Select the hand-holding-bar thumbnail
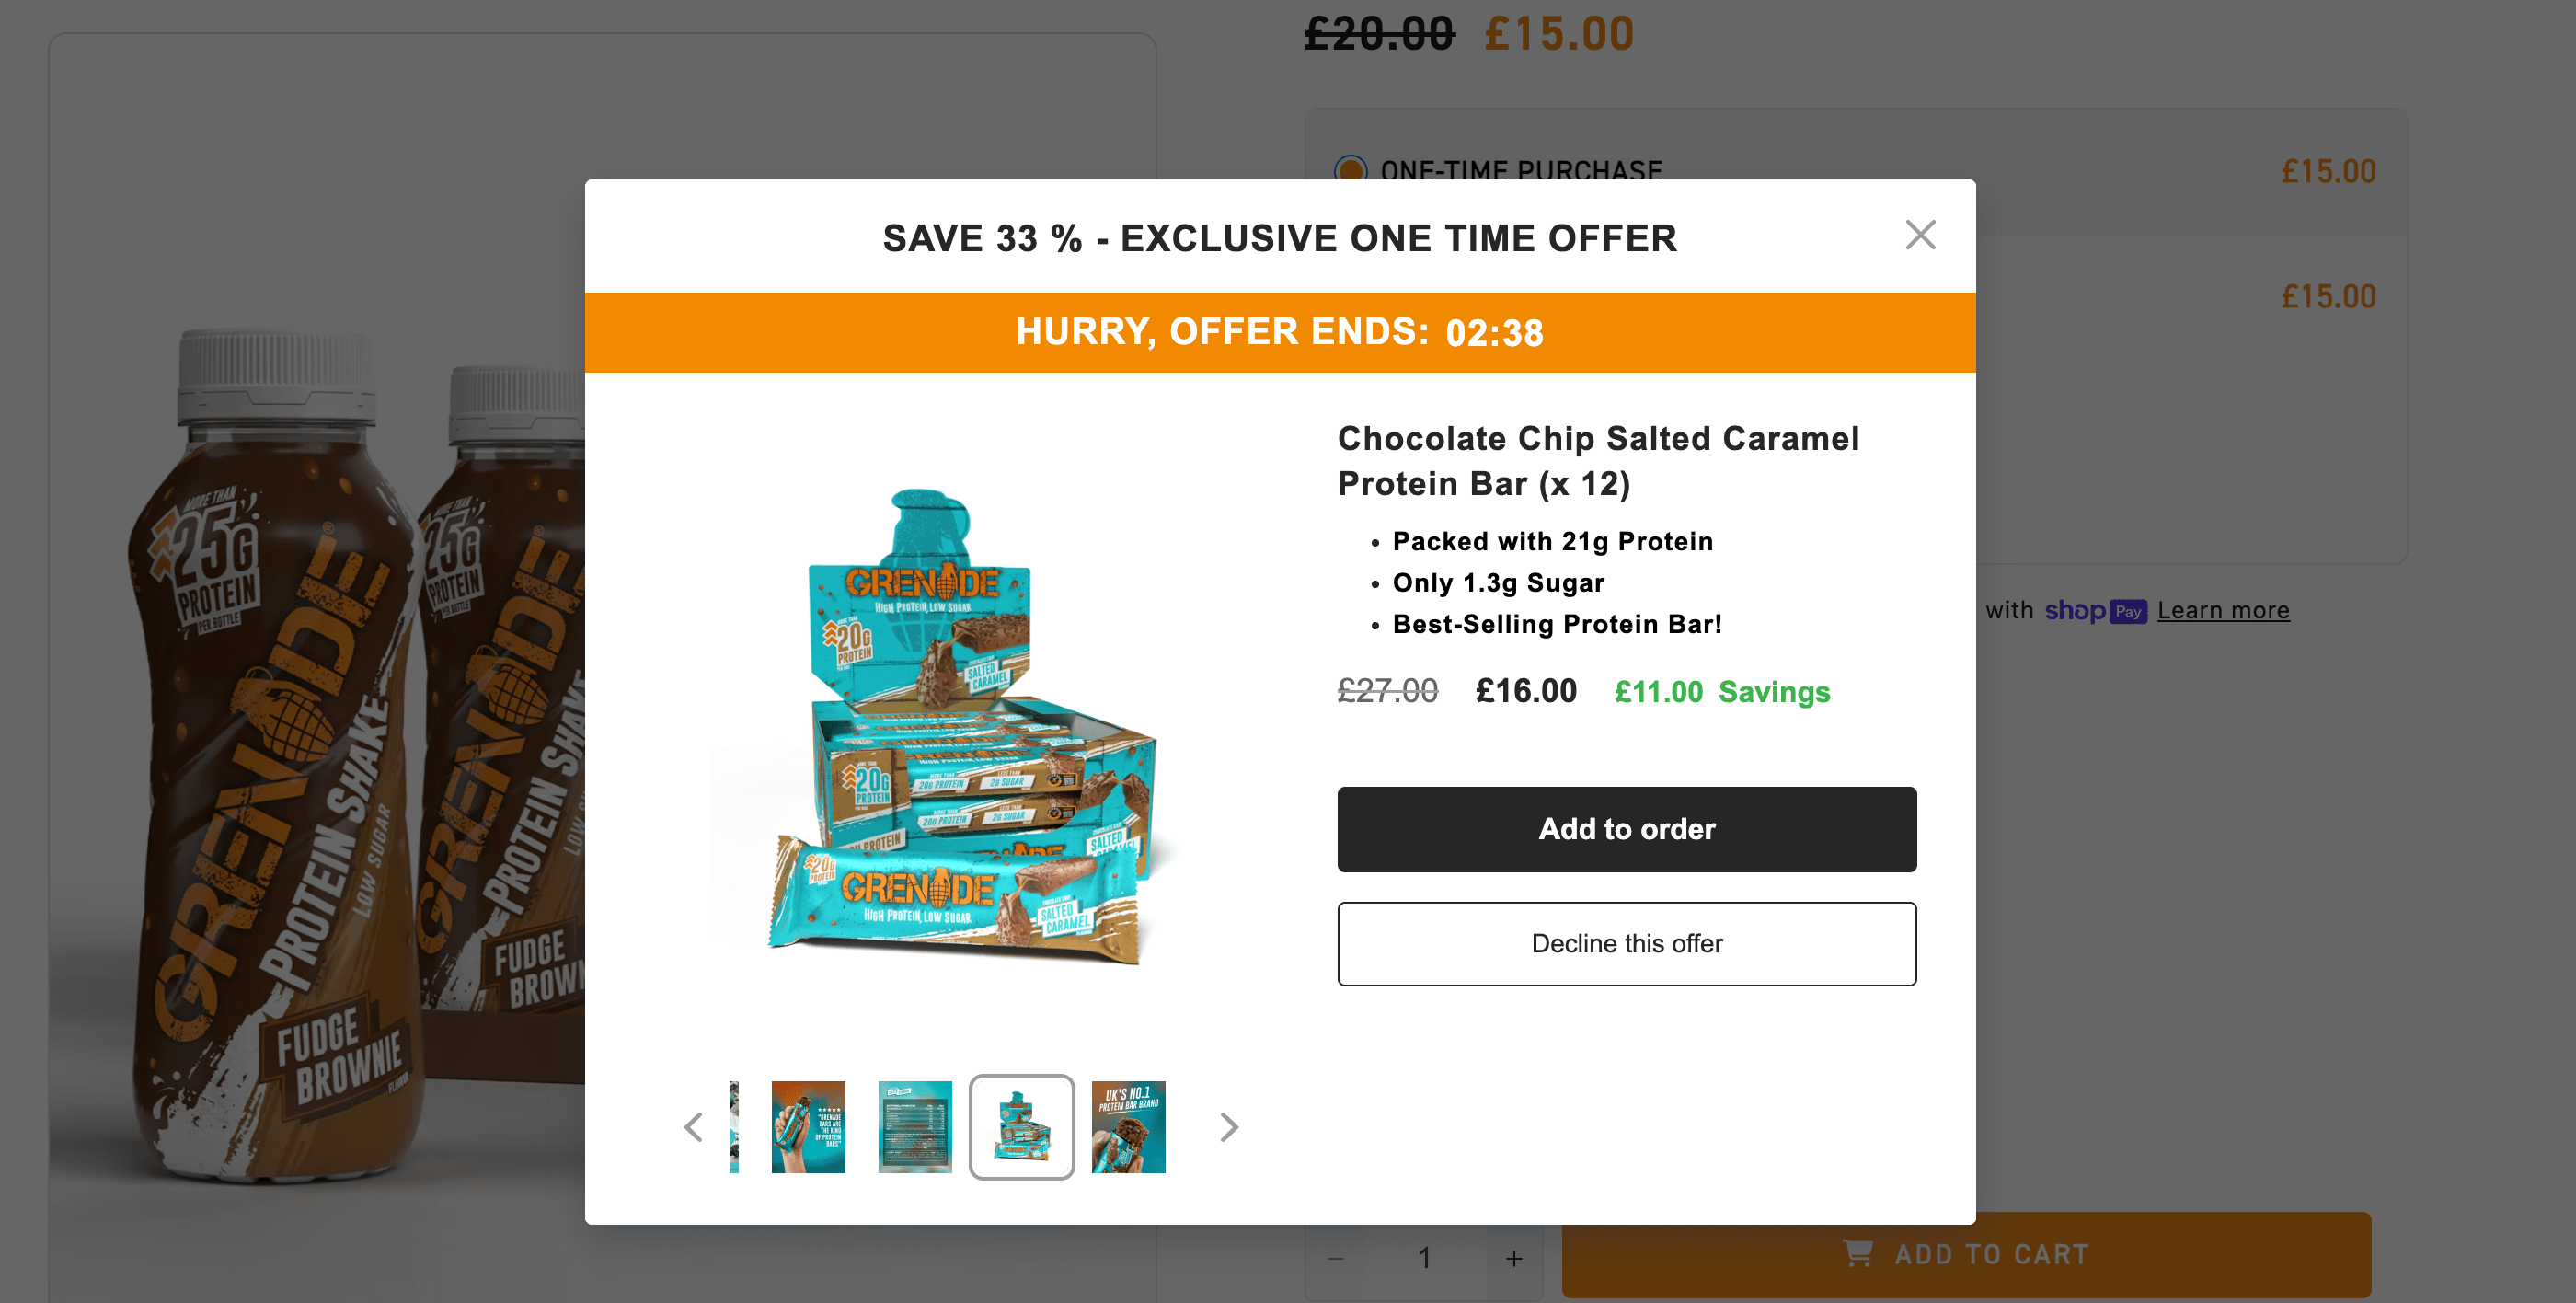 tap(808, 1127)
